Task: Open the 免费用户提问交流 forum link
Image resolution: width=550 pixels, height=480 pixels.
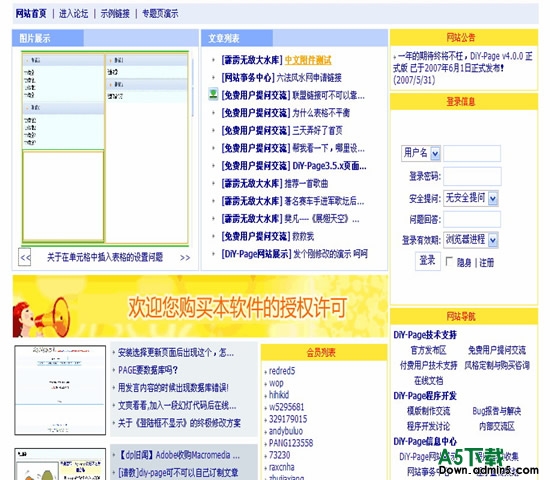Action: (x=497, y=350)
